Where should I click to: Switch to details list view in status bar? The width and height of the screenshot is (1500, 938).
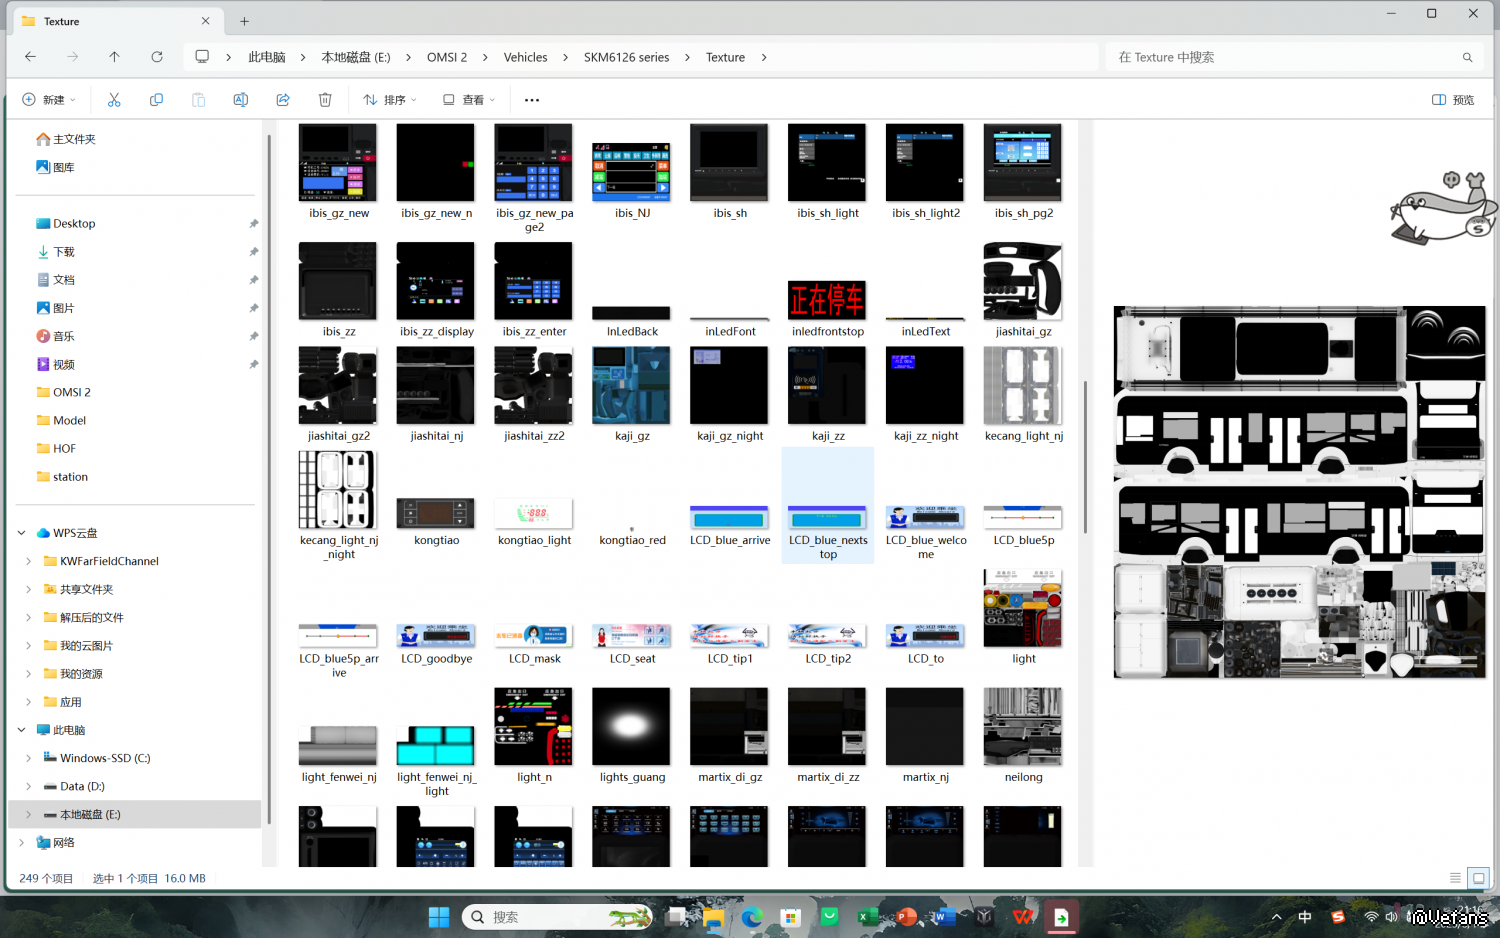coord(1455,878)
